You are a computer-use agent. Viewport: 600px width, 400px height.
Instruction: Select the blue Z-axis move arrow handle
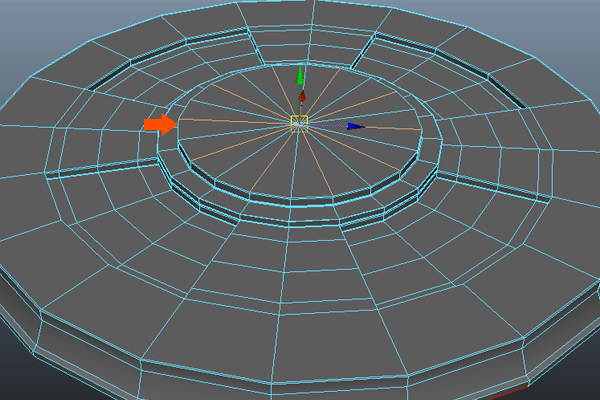pyautogui.click(x=356, y=126)
